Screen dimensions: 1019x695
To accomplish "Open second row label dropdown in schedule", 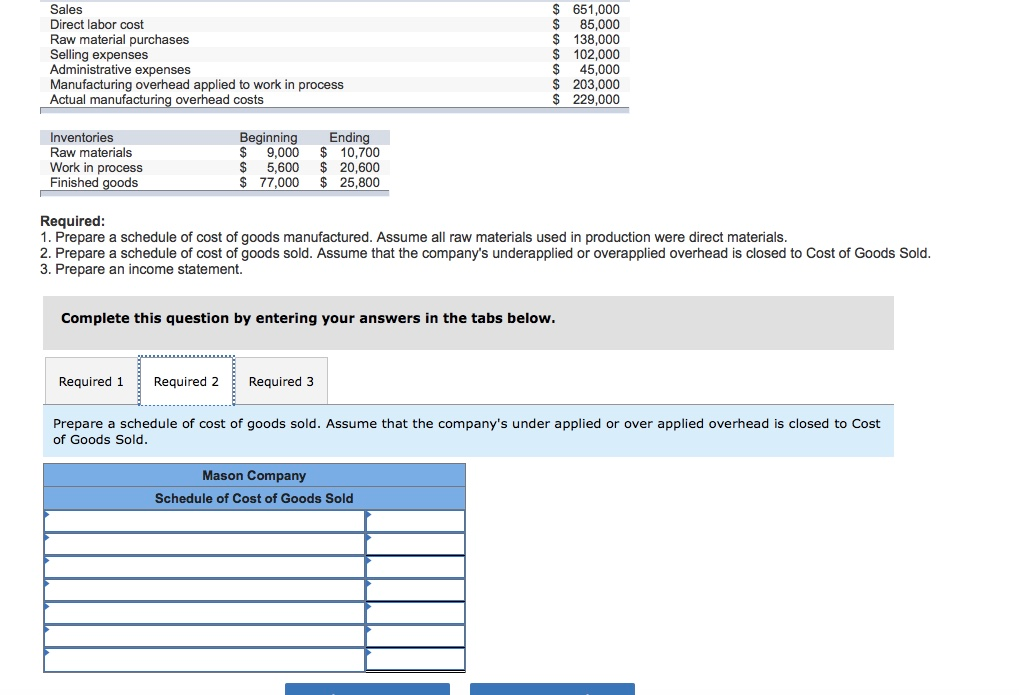I will point(205,544).
